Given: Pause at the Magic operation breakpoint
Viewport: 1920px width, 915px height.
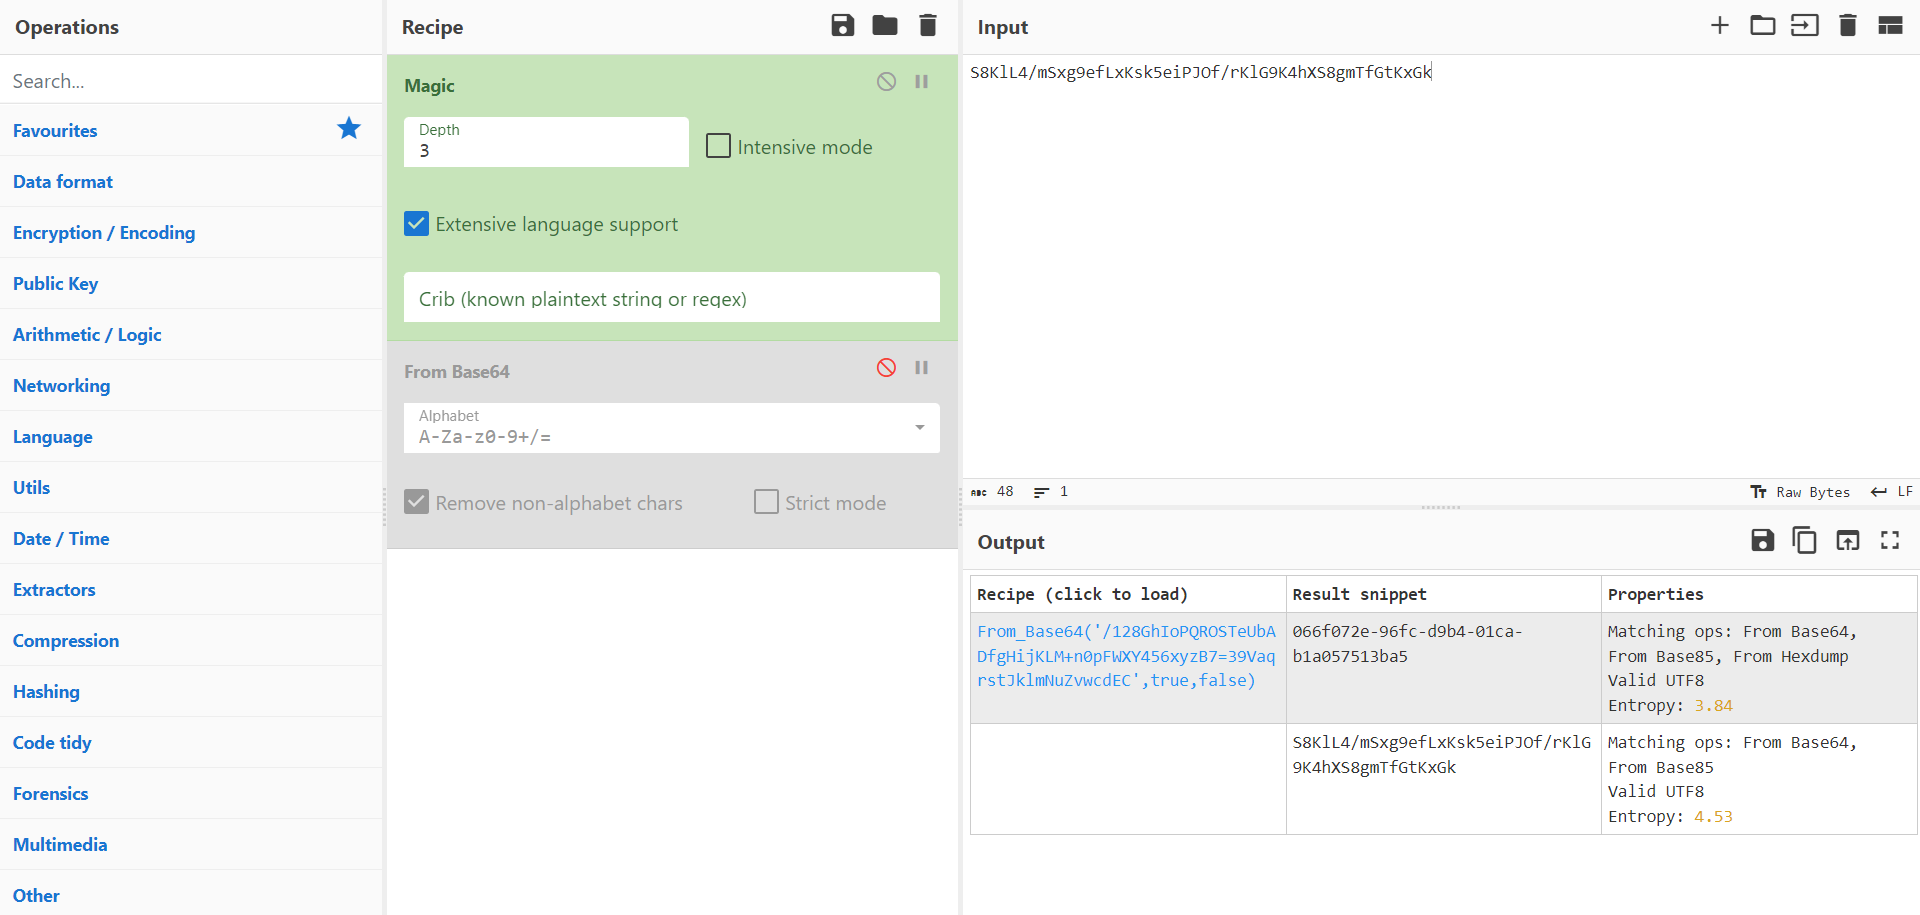Looking at the screenshot, I should pos(921,82).
